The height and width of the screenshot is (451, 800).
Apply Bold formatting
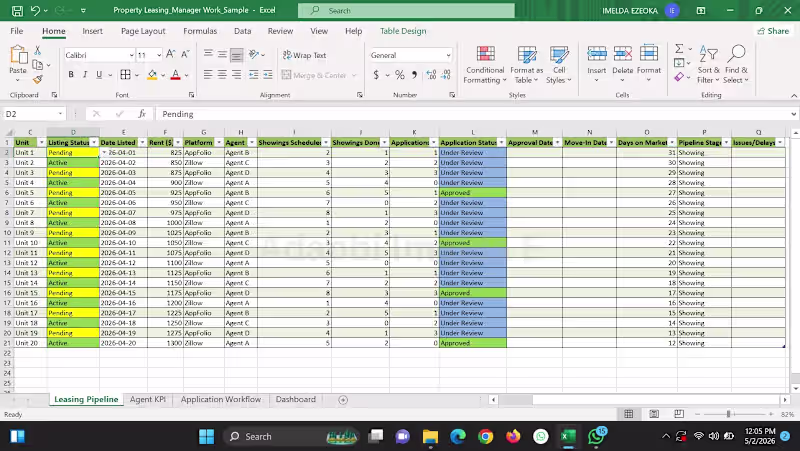pyautogui.click(x=71, y=75)
